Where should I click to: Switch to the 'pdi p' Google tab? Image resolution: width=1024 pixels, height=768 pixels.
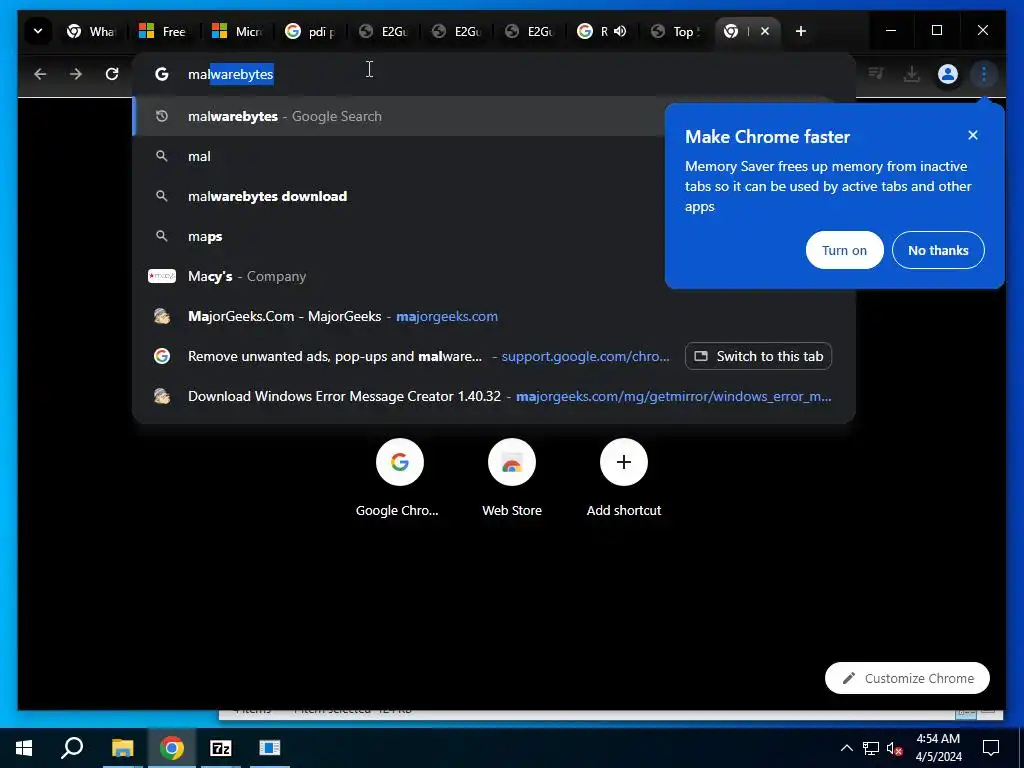[x=310, y=31]
